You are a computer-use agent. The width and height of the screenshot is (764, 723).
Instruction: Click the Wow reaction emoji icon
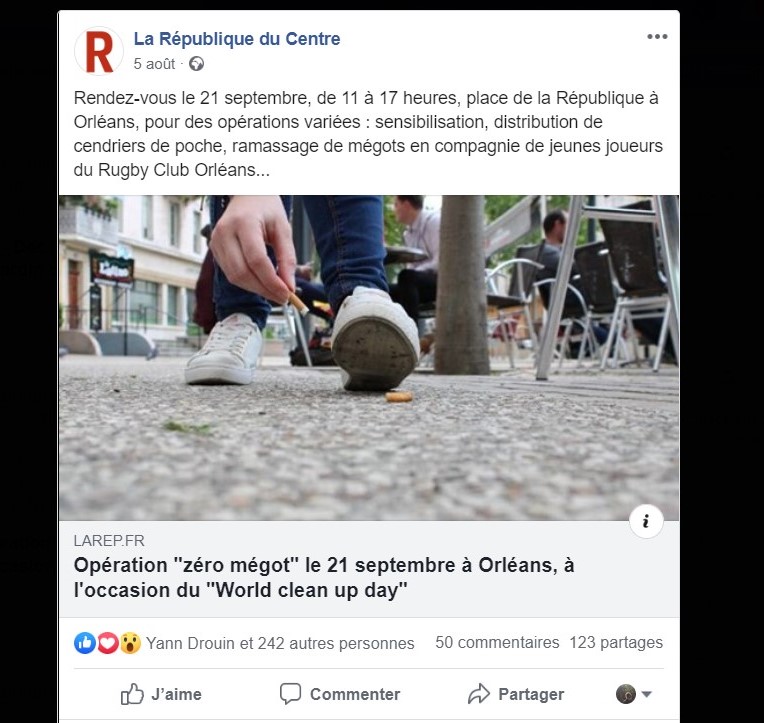(130, 643)
